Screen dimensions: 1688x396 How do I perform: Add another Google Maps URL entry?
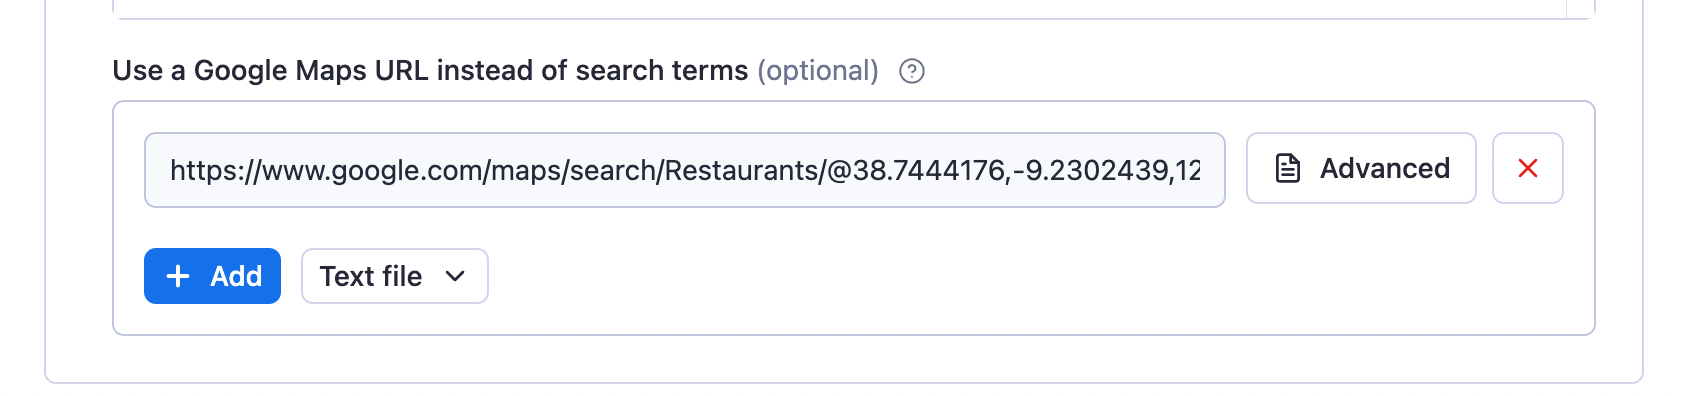[212, 276]
